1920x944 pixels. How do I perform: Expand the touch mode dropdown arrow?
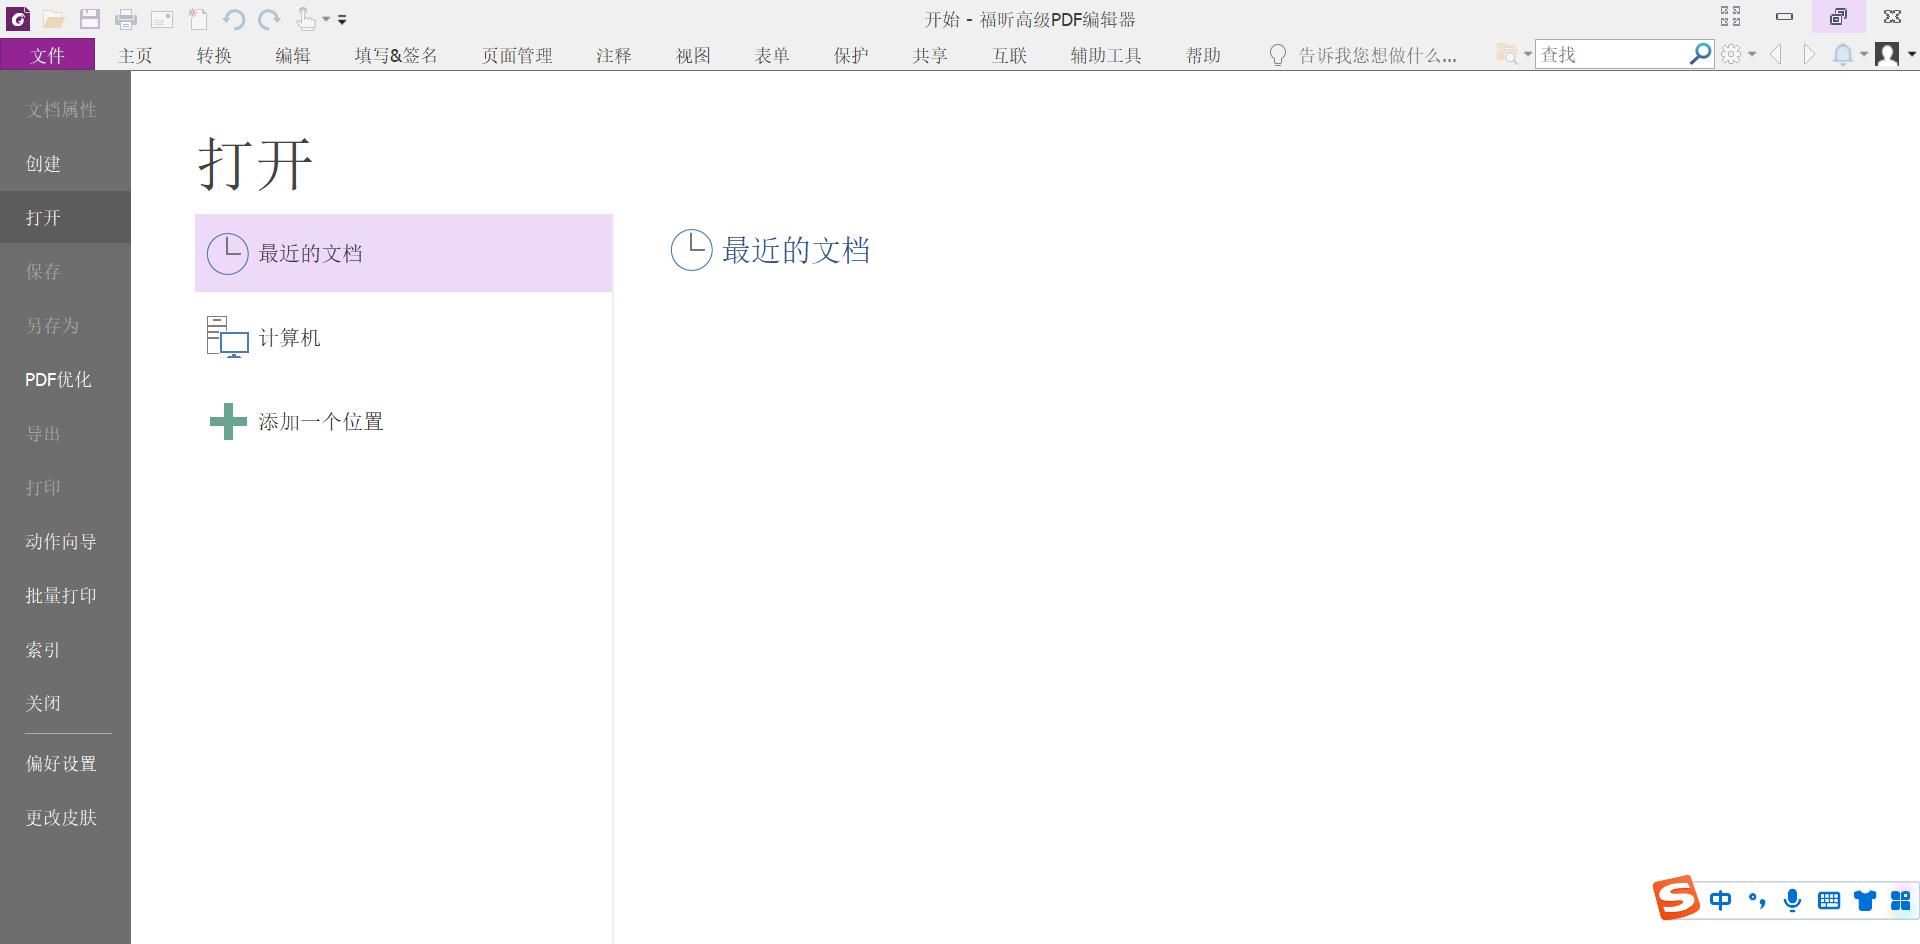coord(323,20)
